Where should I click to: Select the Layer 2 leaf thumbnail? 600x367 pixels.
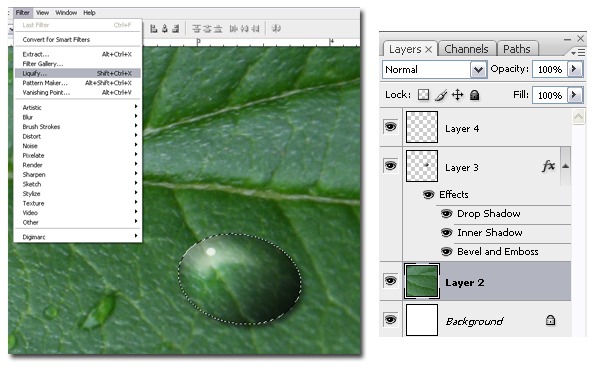(422, 281)
